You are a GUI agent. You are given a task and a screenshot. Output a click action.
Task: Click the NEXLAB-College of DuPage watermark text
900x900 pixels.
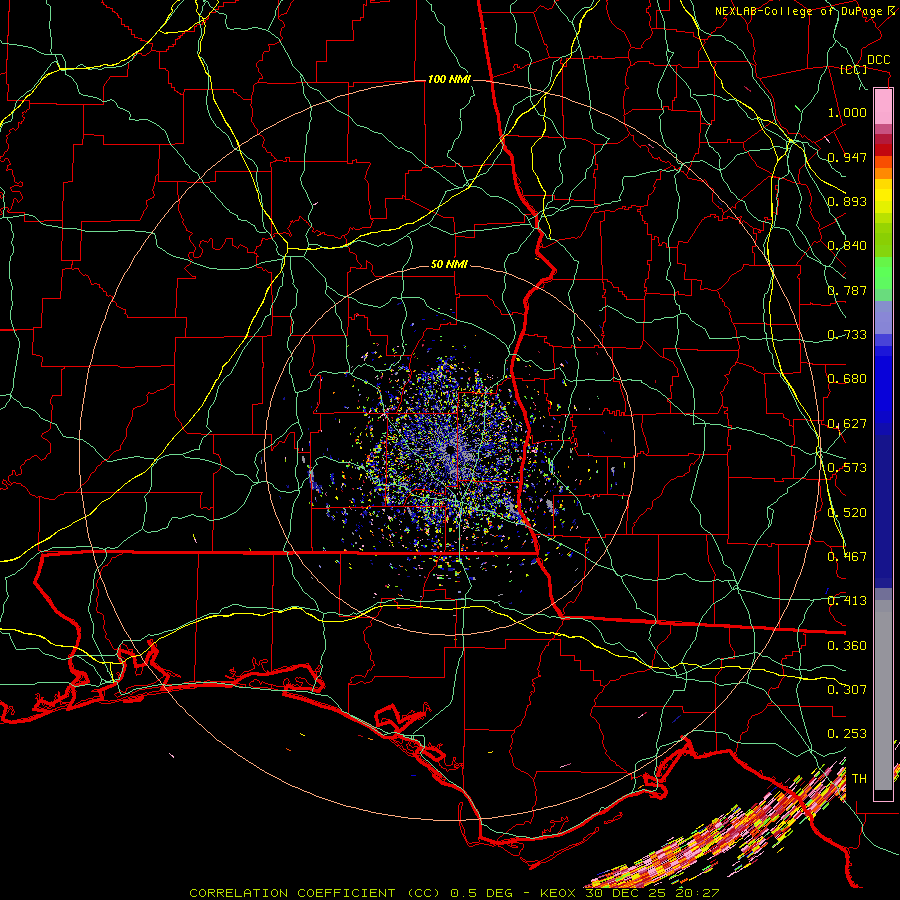click(798, 11)
